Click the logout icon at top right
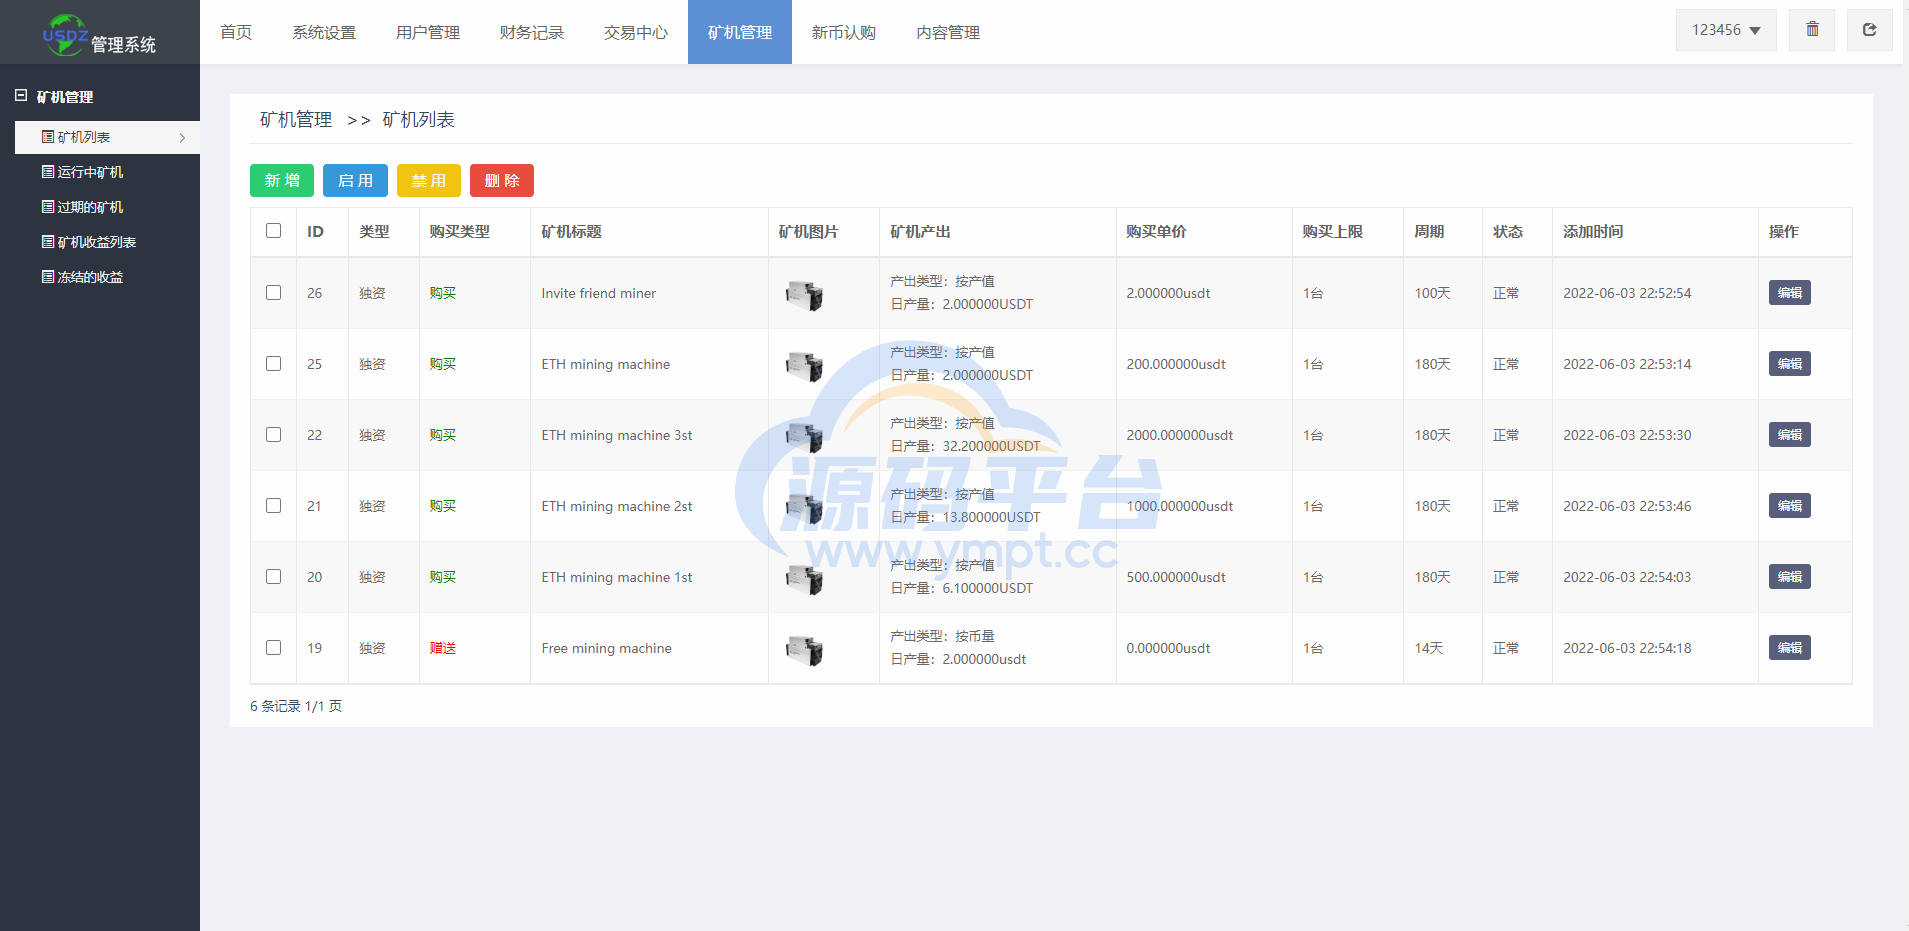This screenshot has height=931, width=1909. click(1869, 30)
